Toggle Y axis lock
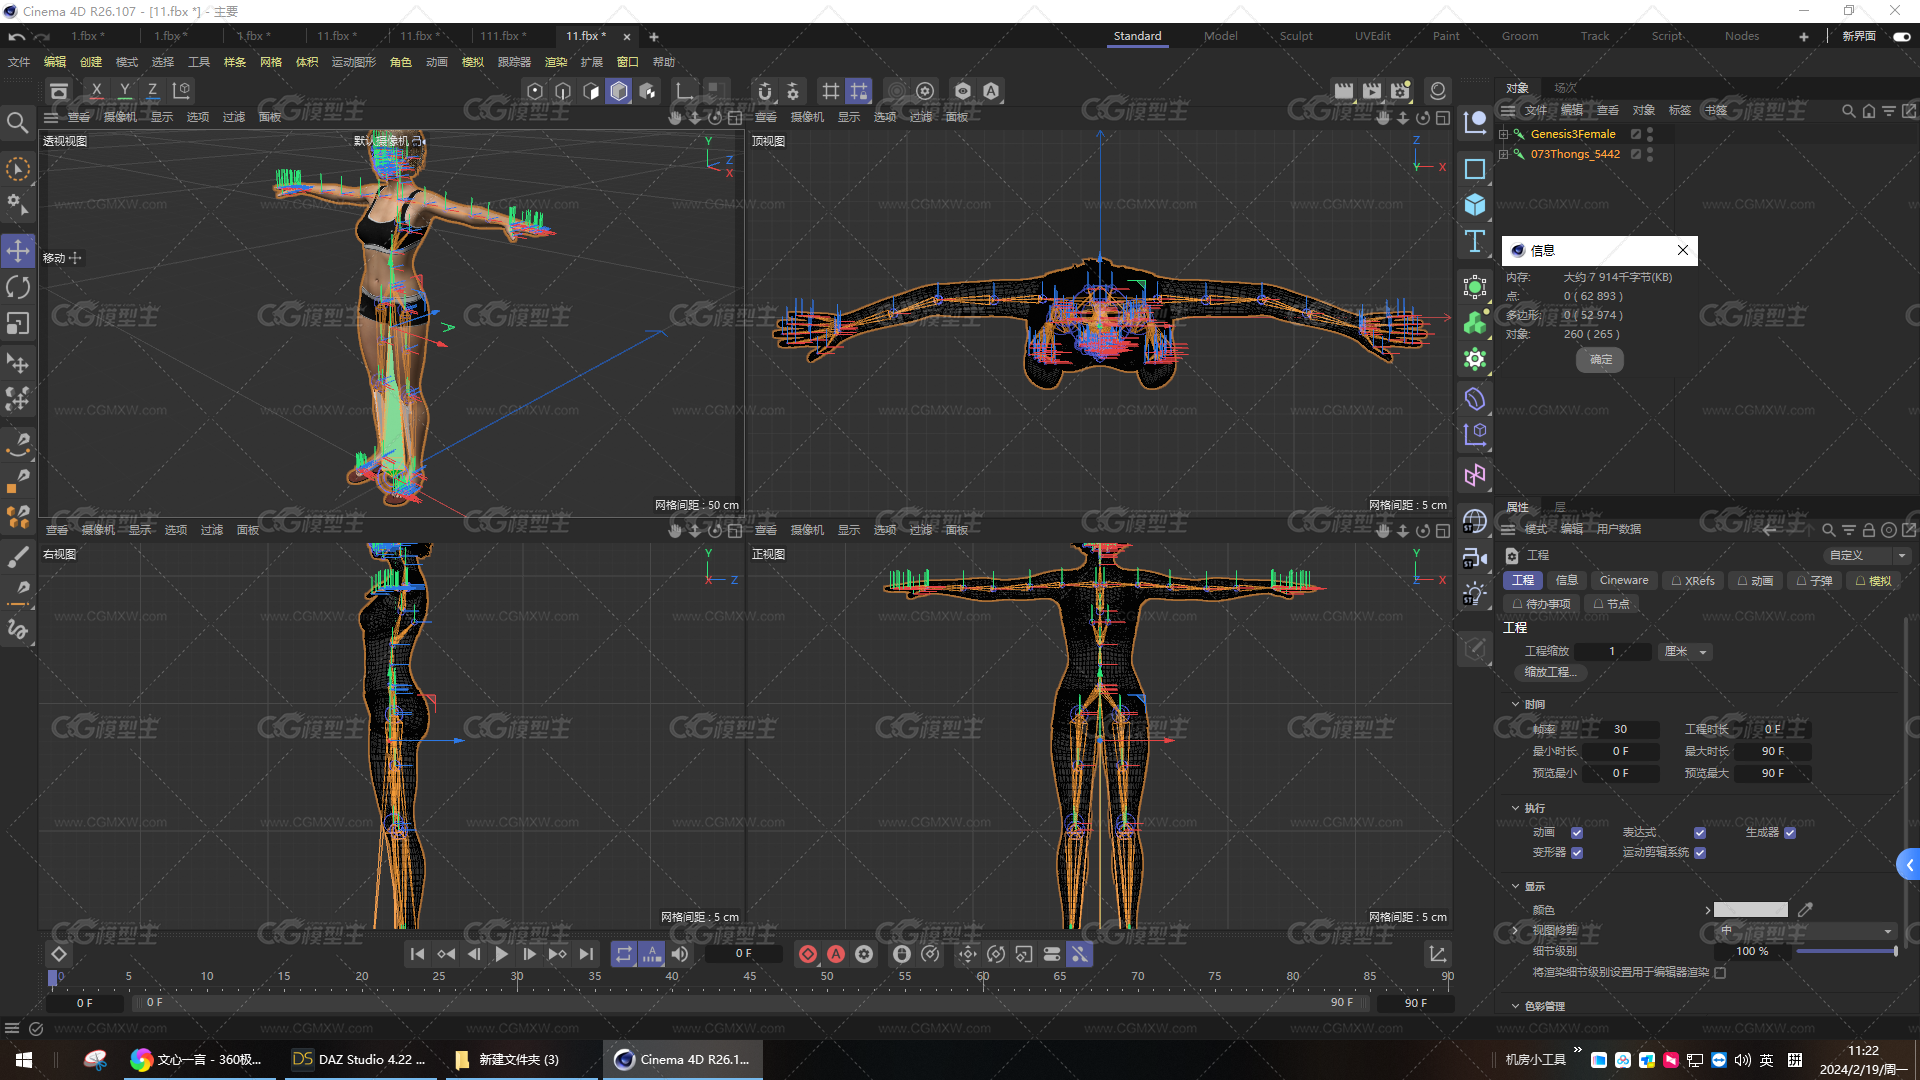The width and height of the screenshot is (1920, 1080). [x=124, y=91]
